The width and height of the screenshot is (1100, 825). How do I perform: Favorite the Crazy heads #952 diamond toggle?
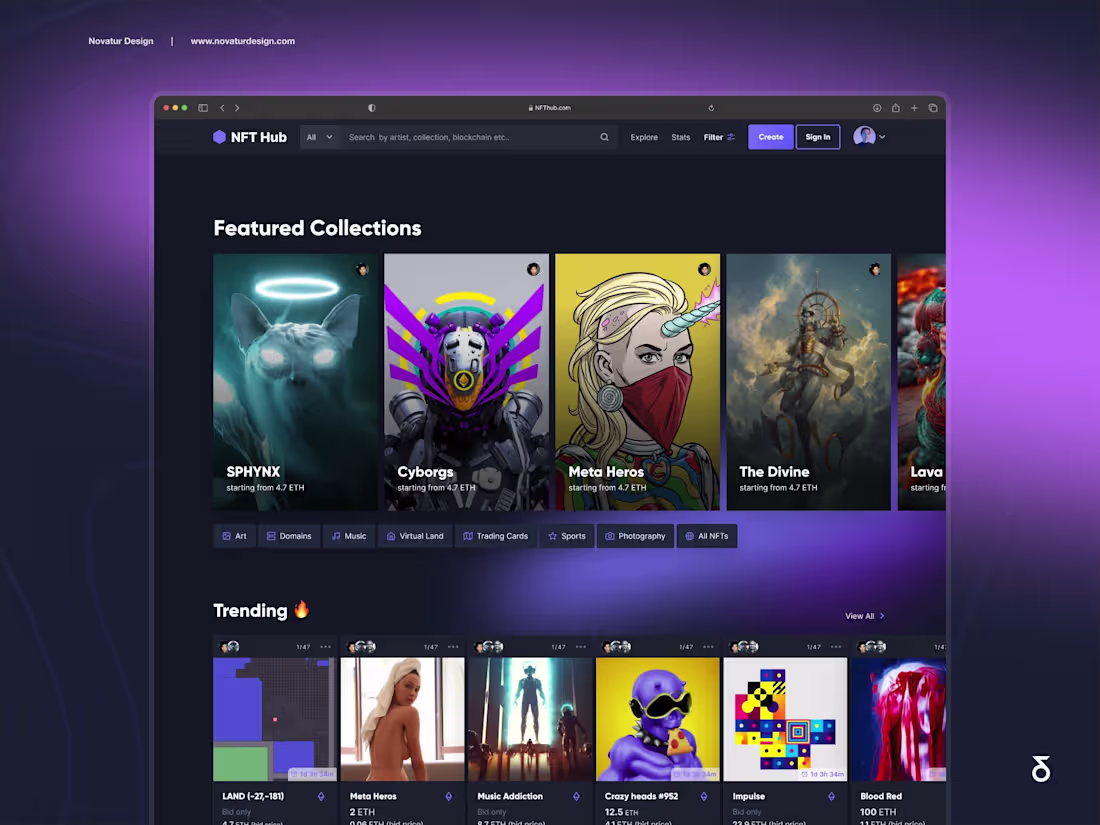click(703, 797)
